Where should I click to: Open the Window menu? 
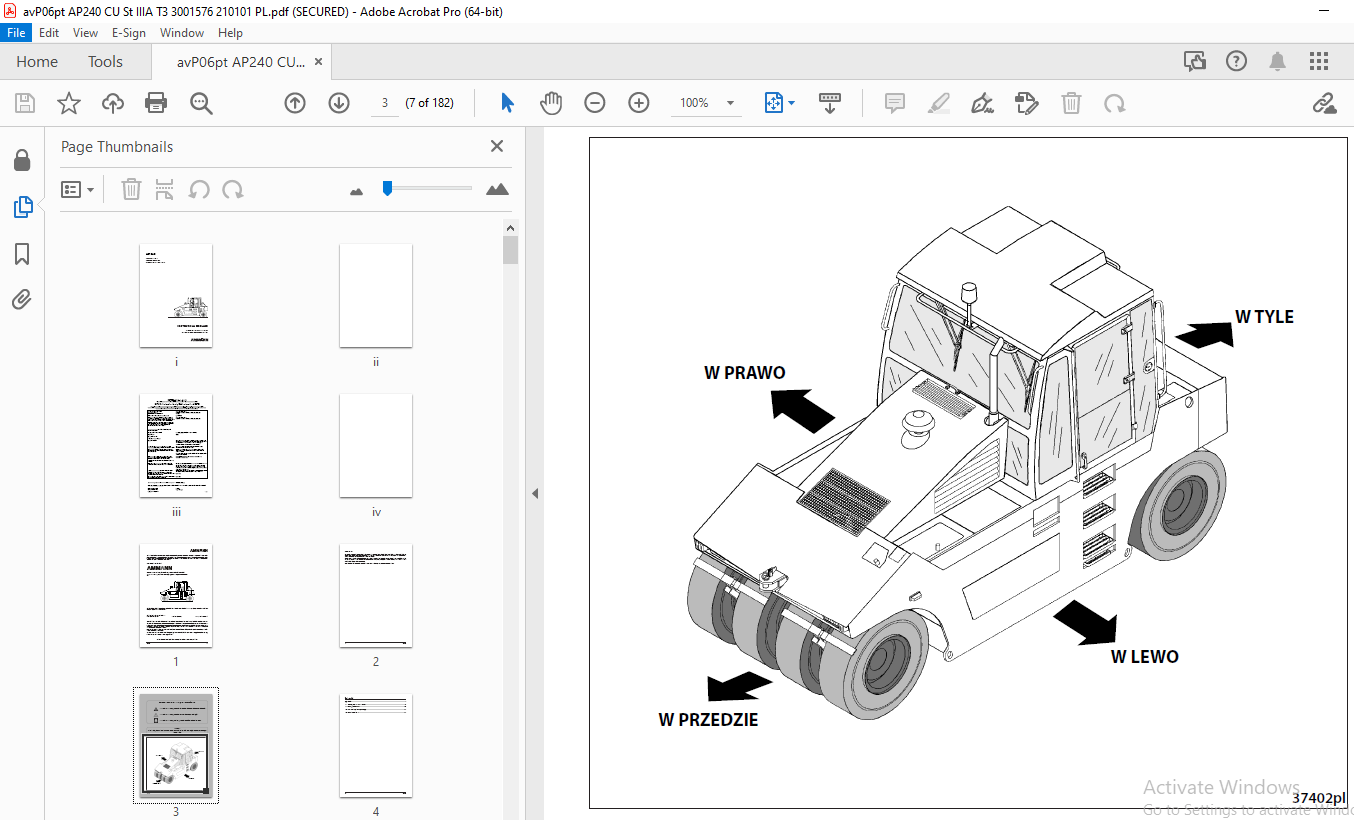(182, 33)
